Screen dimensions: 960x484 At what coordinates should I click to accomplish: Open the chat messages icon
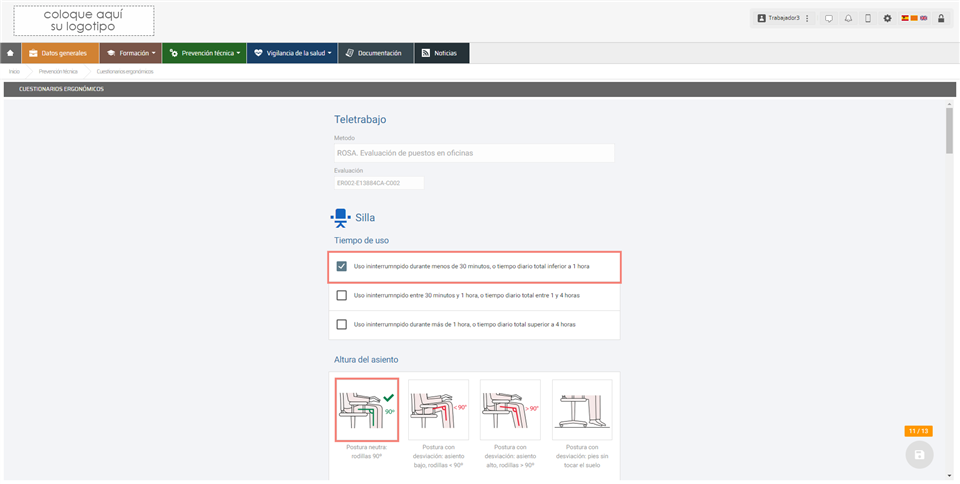coord(828,19)
